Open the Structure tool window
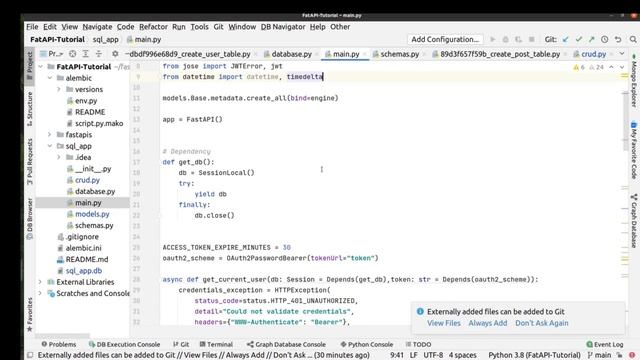 (x=30, y=108)
